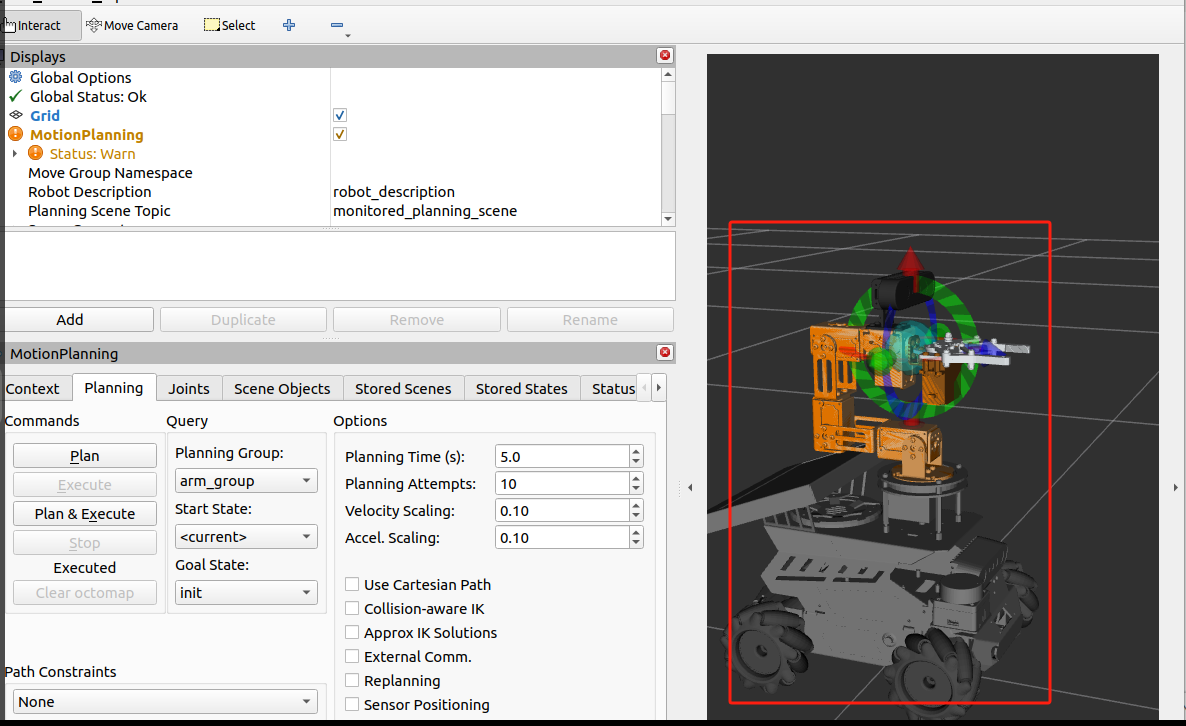Increase Velocity Scaling with up arrow
Screen dimensions: 1186x726
click(636, 505)
